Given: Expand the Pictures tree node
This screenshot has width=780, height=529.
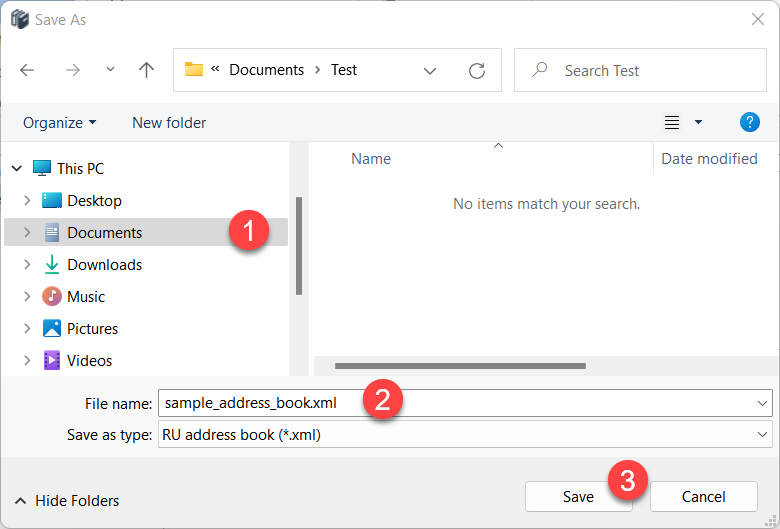Looking at the screenshot, I should pyautogui.click(x=27, y=329).
